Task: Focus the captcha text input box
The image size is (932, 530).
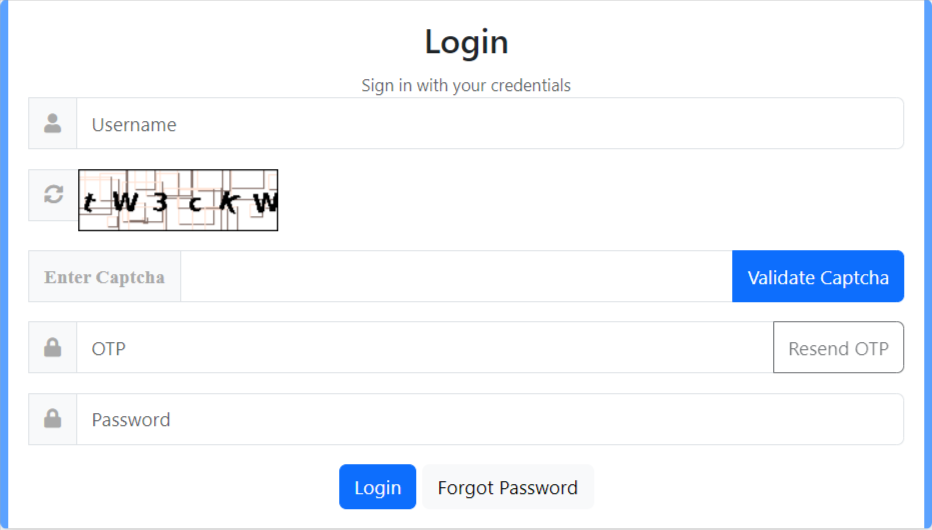Action: pyautogui.click(x=456, y=276)
